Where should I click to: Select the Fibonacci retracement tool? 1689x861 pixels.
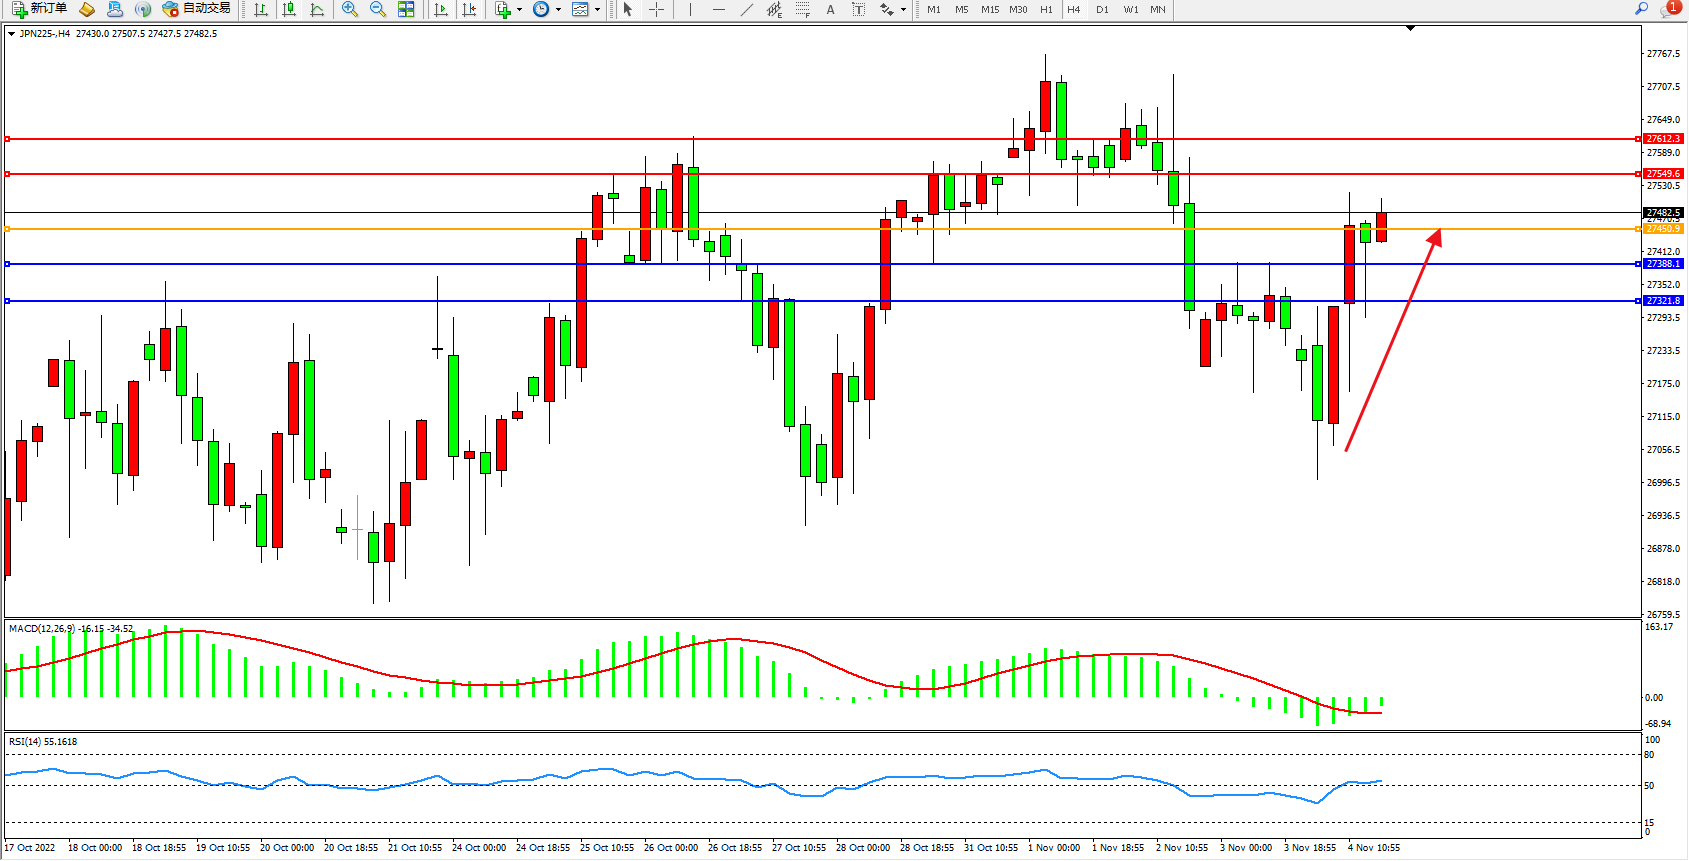pyautogui.click(x=803, y=9)
